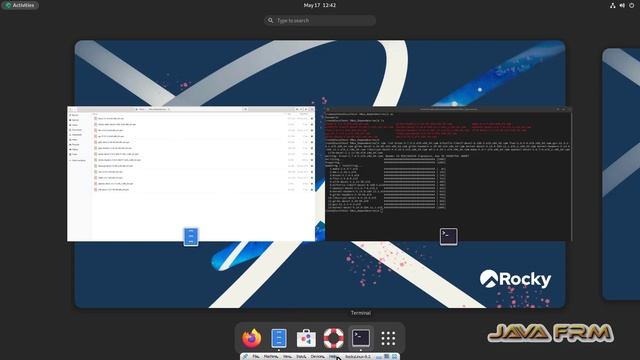The image size is (640, 360).
Task: Click the close icon on the VirtualBox mini toolbar
Action: [395, 357]
